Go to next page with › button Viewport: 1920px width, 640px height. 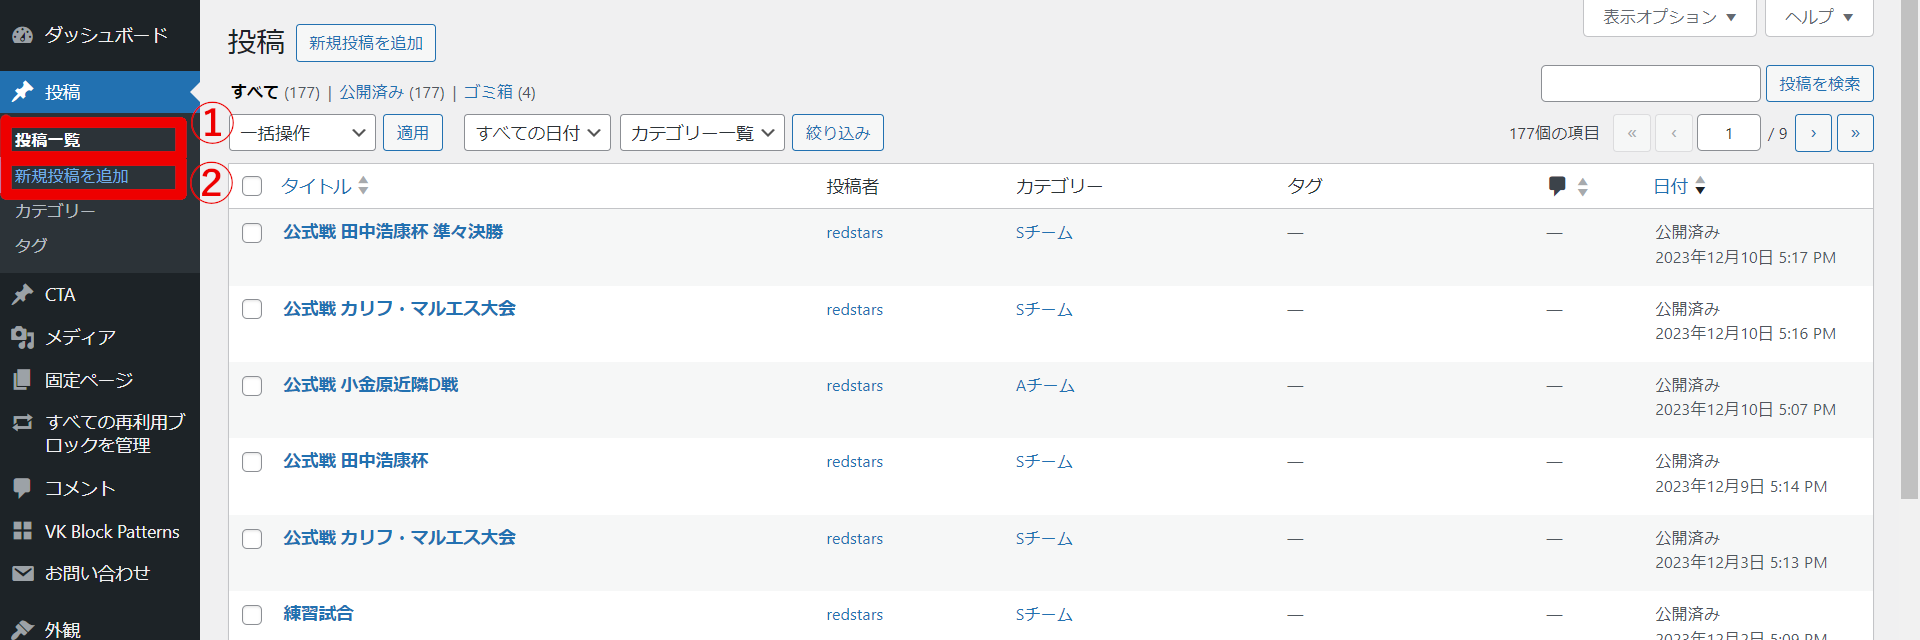1813,133
